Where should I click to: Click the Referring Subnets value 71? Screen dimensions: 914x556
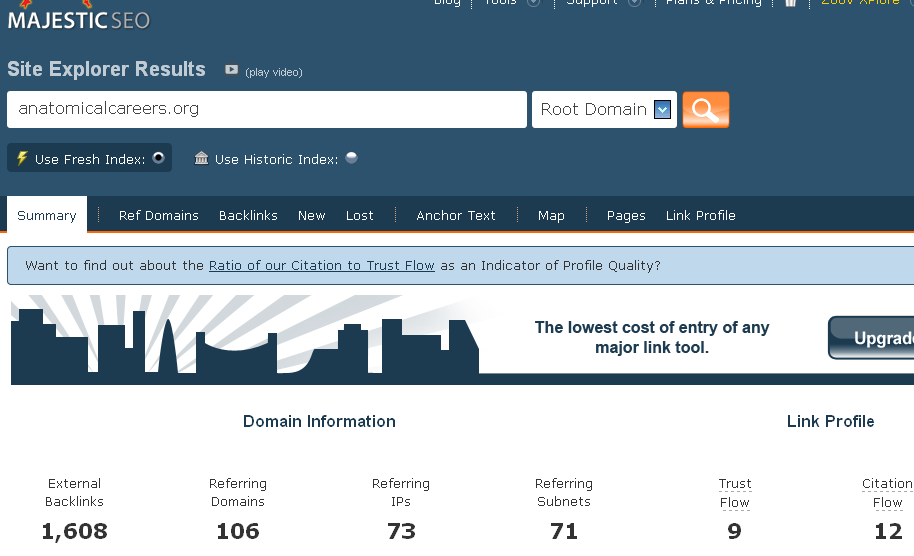coord(564,531)
